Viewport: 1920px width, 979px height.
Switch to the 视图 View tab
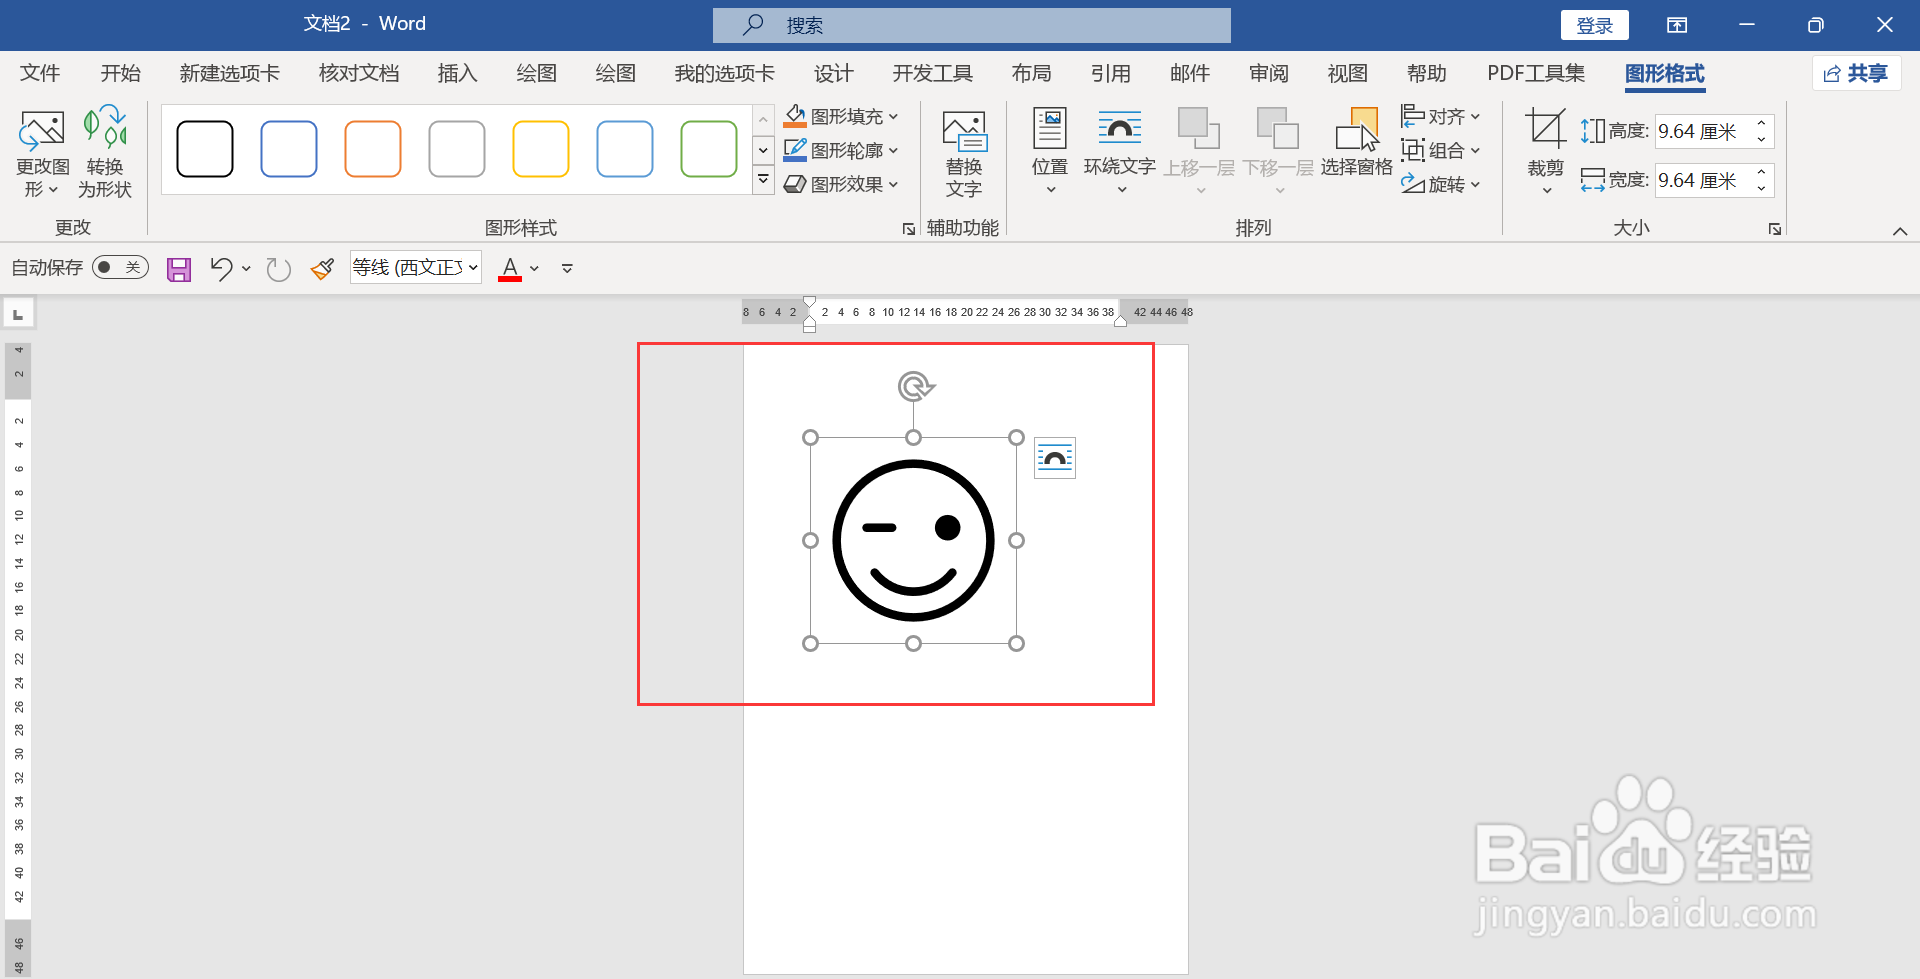point(1348,73)
